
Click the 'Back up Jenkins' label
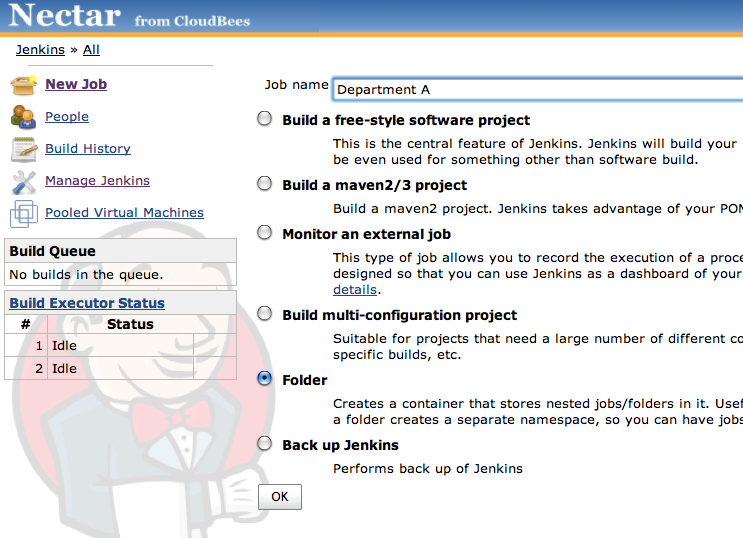click(340, 445)
